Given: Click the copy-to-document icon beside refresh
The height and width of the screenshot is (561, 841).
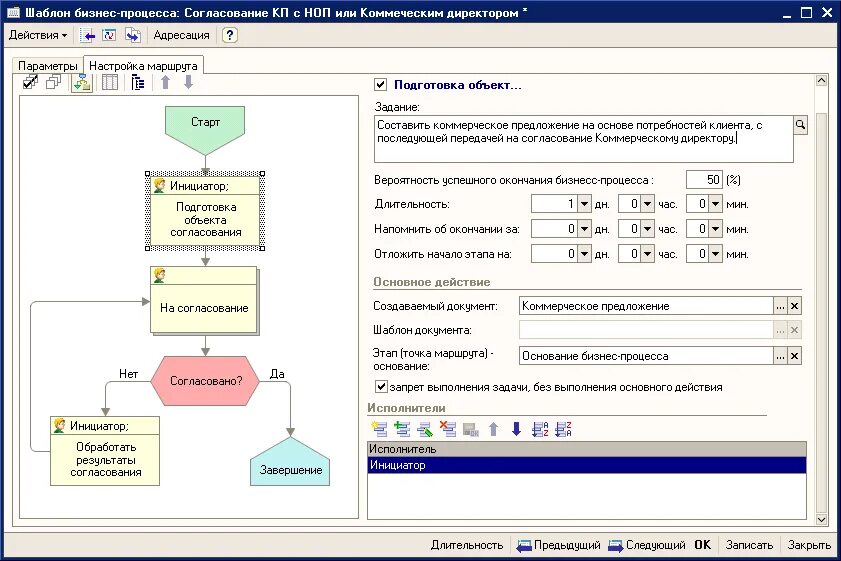Looking at the screenshot, I should click(x=132, y=35).
